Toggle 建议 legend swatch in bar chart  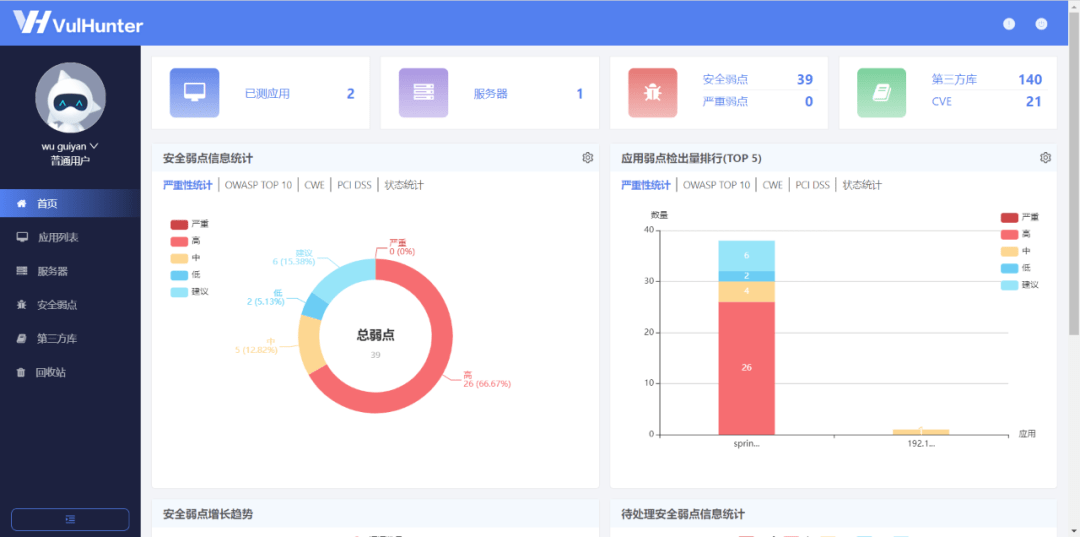pyautogui.click(x=1009, y=285)
